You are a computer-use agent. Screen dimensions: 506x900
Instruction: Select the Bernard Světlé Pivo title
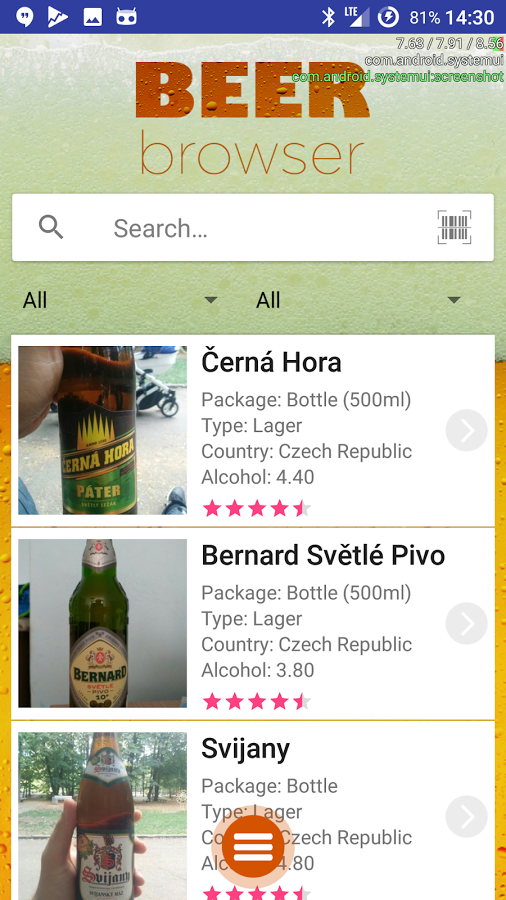point(323,555)
